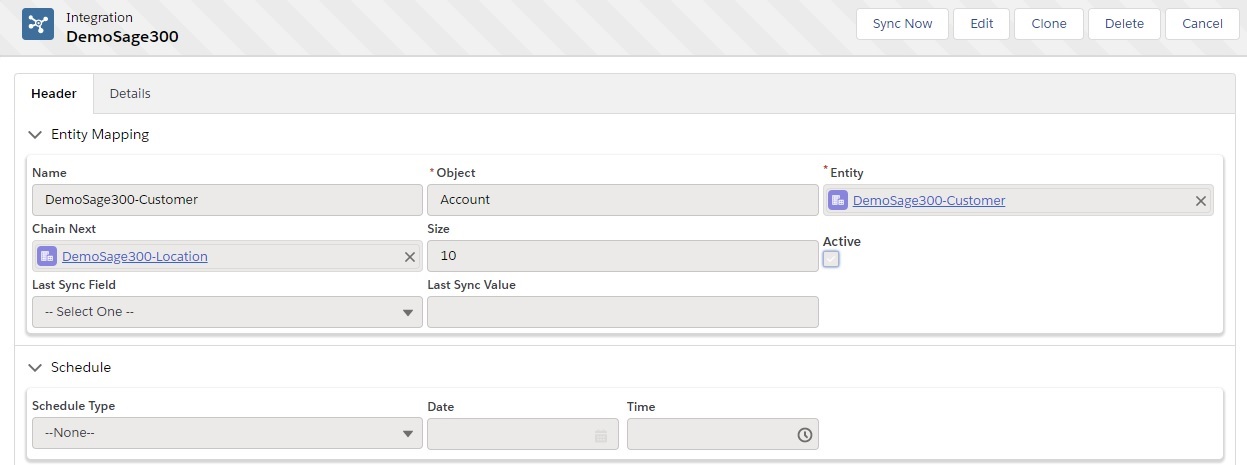Click the Time input field
The image size is (1247, 465).
click(722, 434)
